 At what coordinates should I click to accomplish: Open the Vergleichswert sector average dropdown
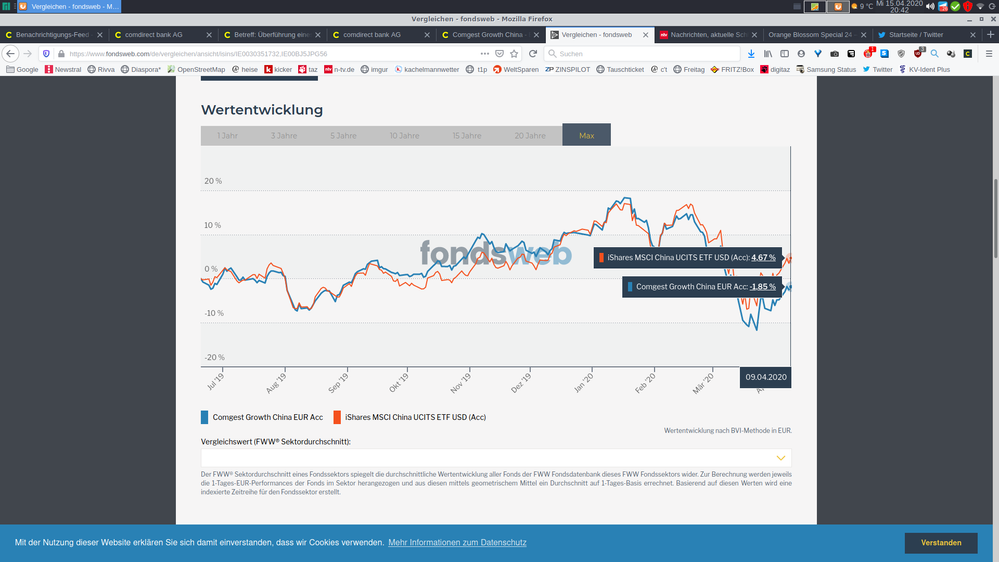[496, 456]
